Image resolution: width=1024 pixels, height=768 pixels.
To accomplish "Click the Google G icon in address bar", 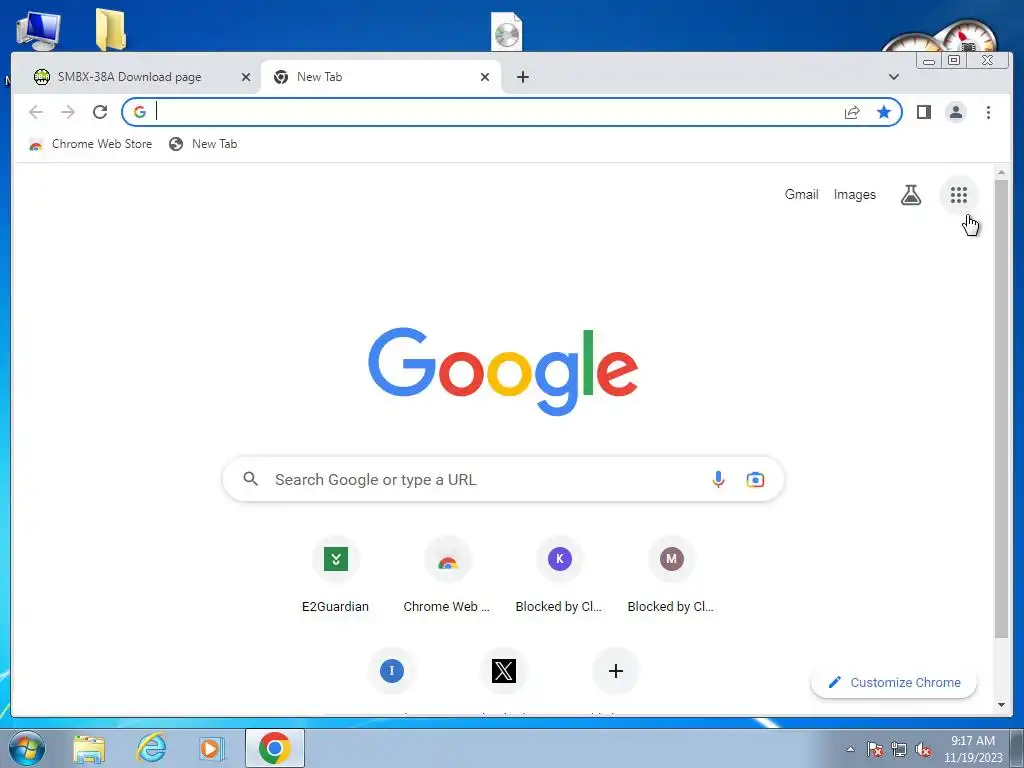I will pyautogui.click(x=139, y=112).
